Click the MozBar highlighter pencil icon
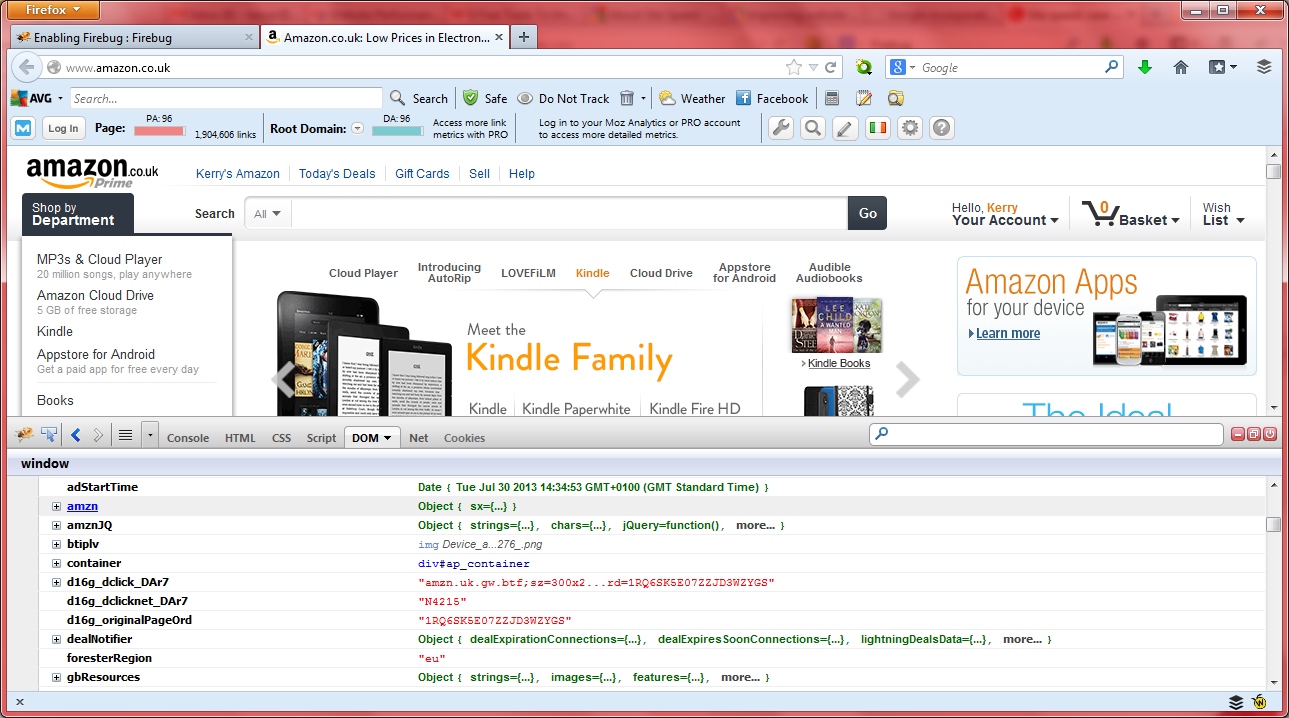The image size is (1289, 718). tap(845, 128)
